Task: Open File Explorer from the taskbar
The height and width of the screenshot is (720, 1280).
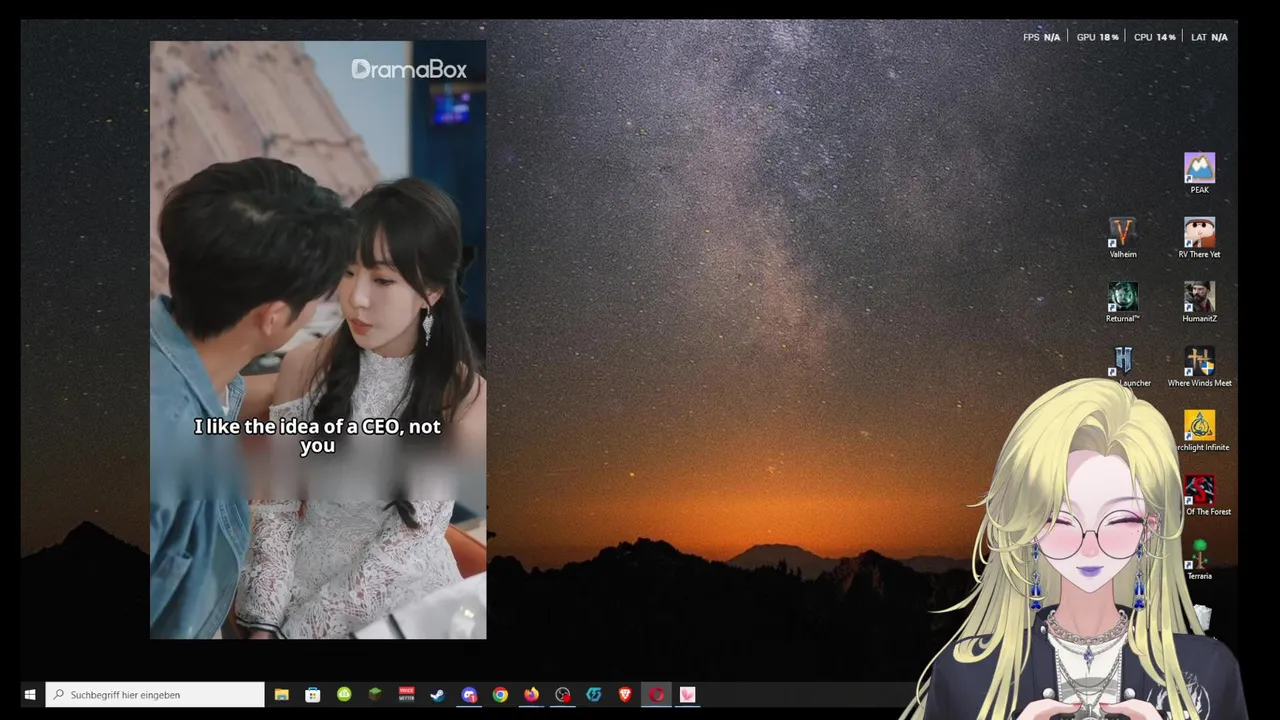Action: (x=282, y=694)
